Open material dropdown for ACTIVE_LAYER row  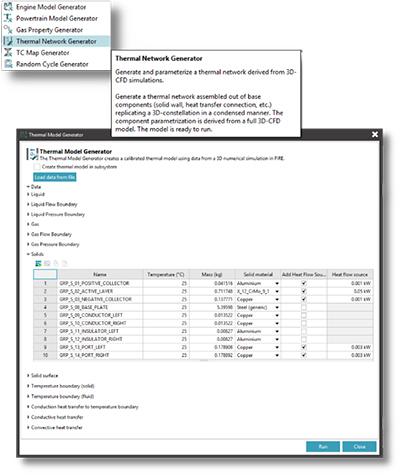point(277,291)
